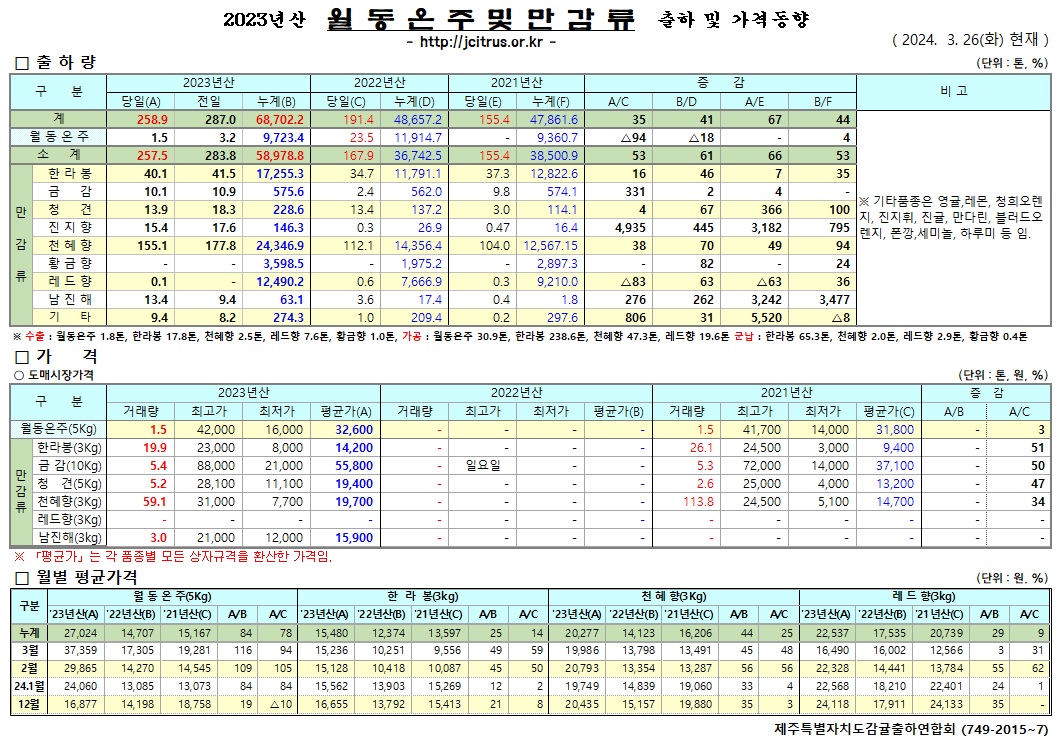Click the 일요일 cell in price table
1062x739 pixels.
point(482,466)
